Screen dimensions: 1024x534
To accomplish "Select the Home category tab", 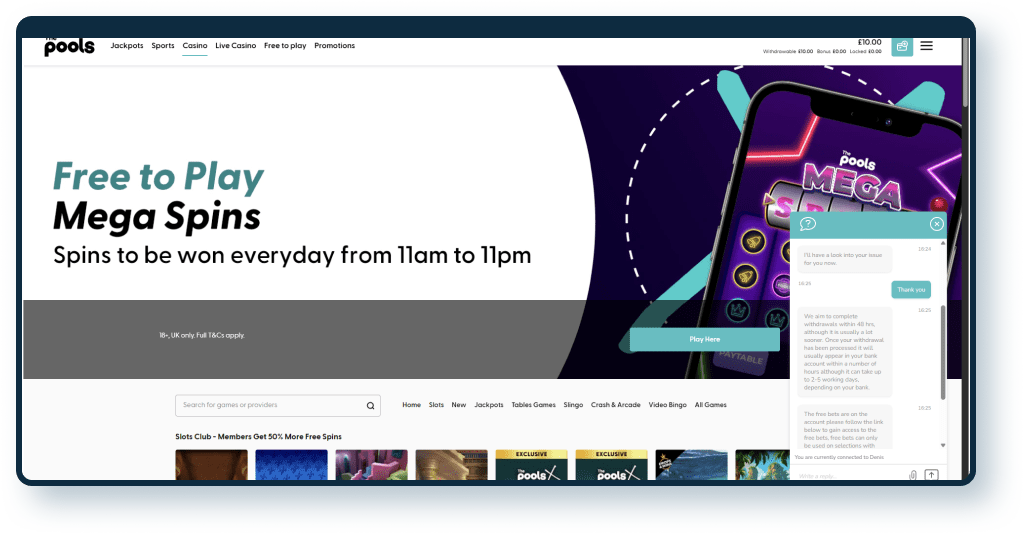I will point(411,405).
